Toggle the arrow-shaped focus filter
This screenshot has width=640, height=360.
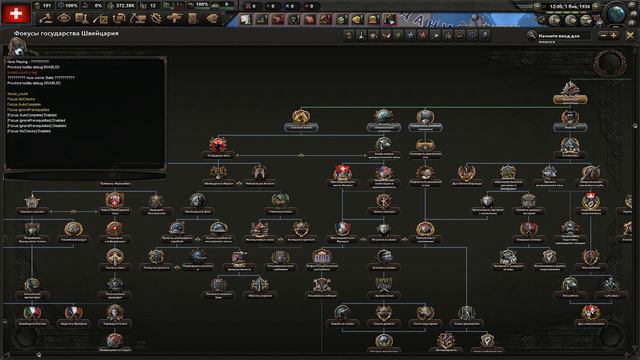pos(435,36)
